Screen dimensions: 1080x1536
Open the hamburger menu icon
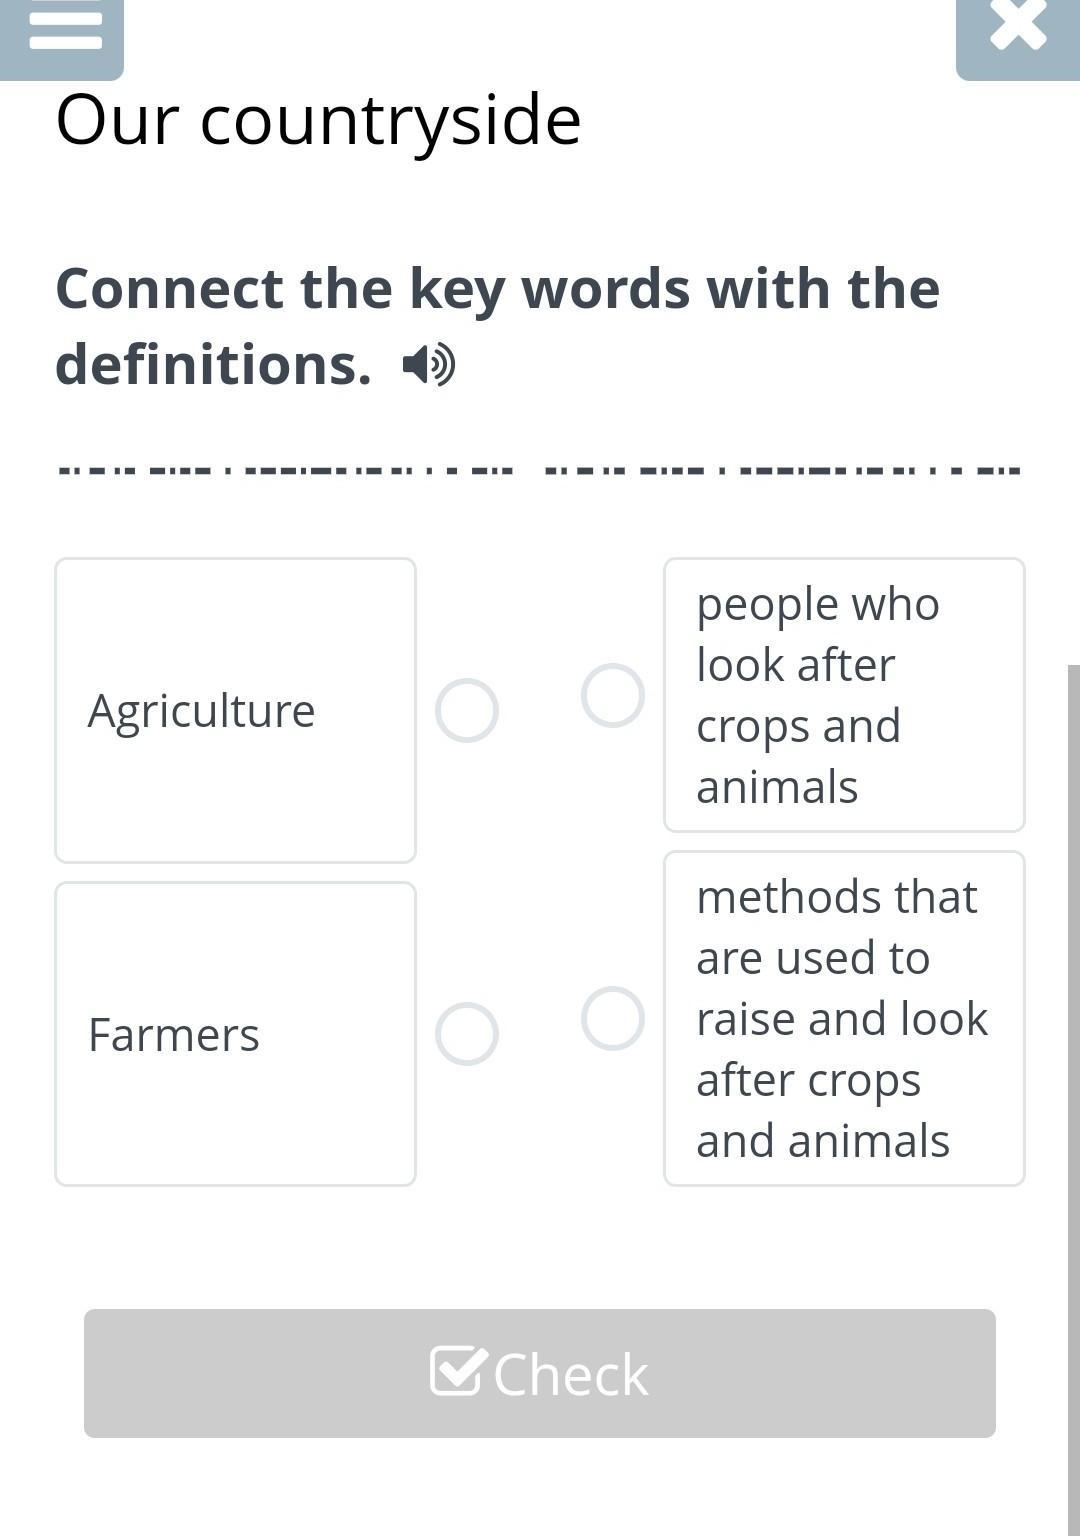tap(62, 36)
